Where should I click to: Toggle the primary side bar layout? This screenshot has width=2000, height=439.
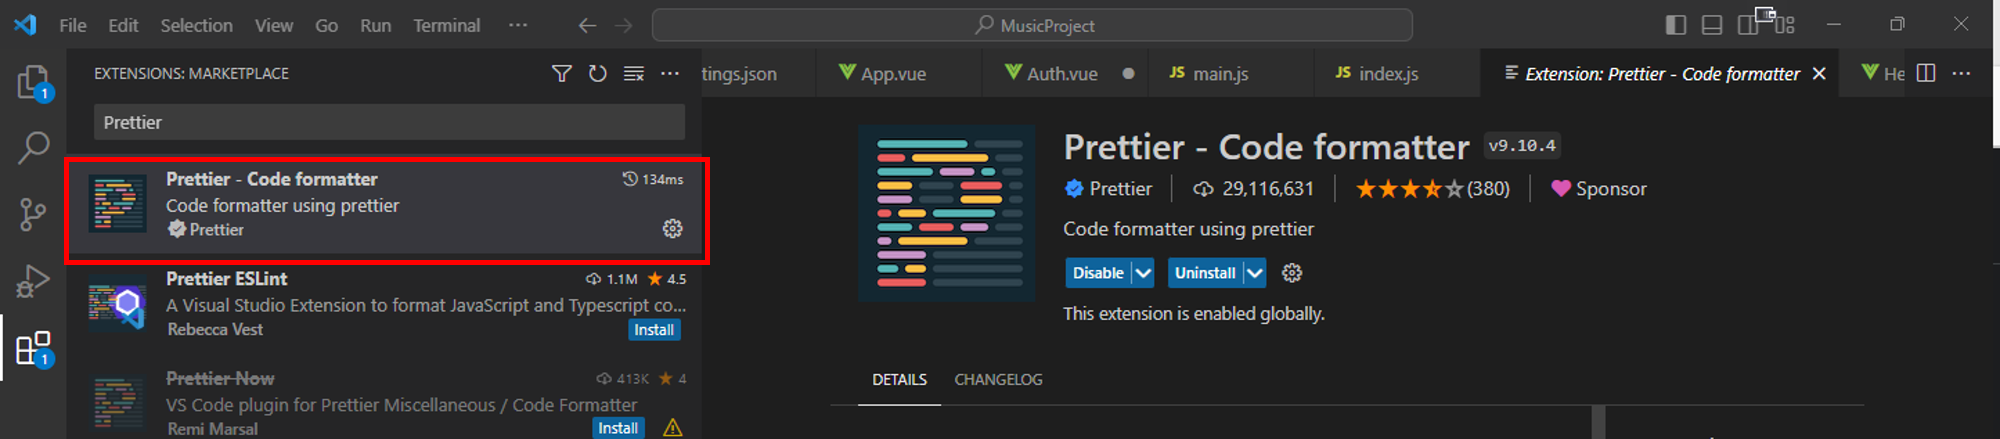1676,25
